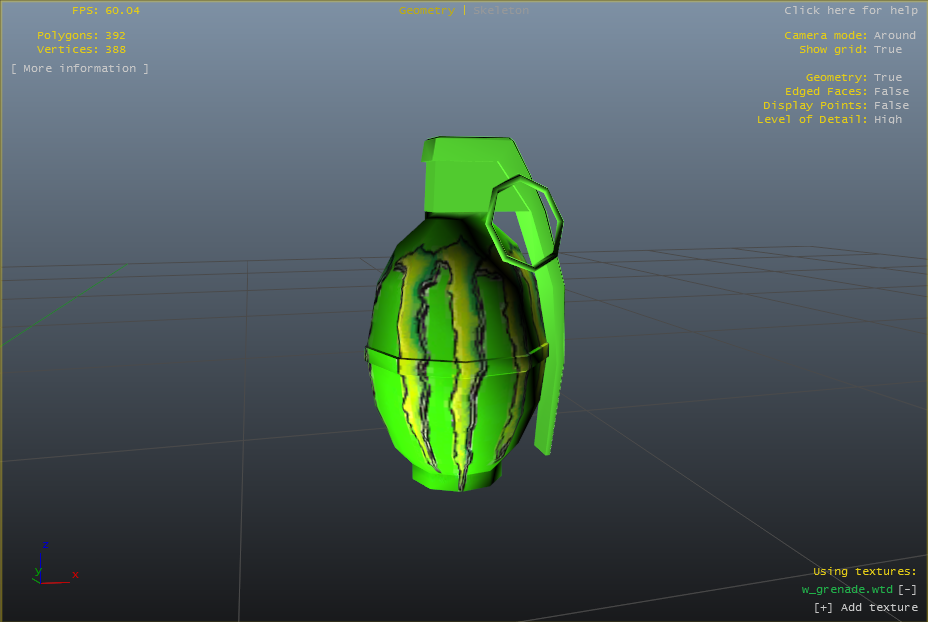Open the 'Click here for help' link
This screenshot has width=928, height=622.
tap(851, 11)
